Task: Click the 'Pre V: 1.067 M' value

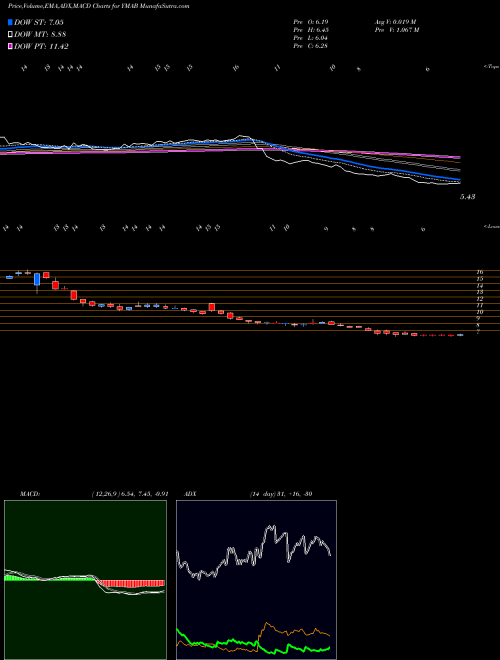Action: [x=396, y=30]
